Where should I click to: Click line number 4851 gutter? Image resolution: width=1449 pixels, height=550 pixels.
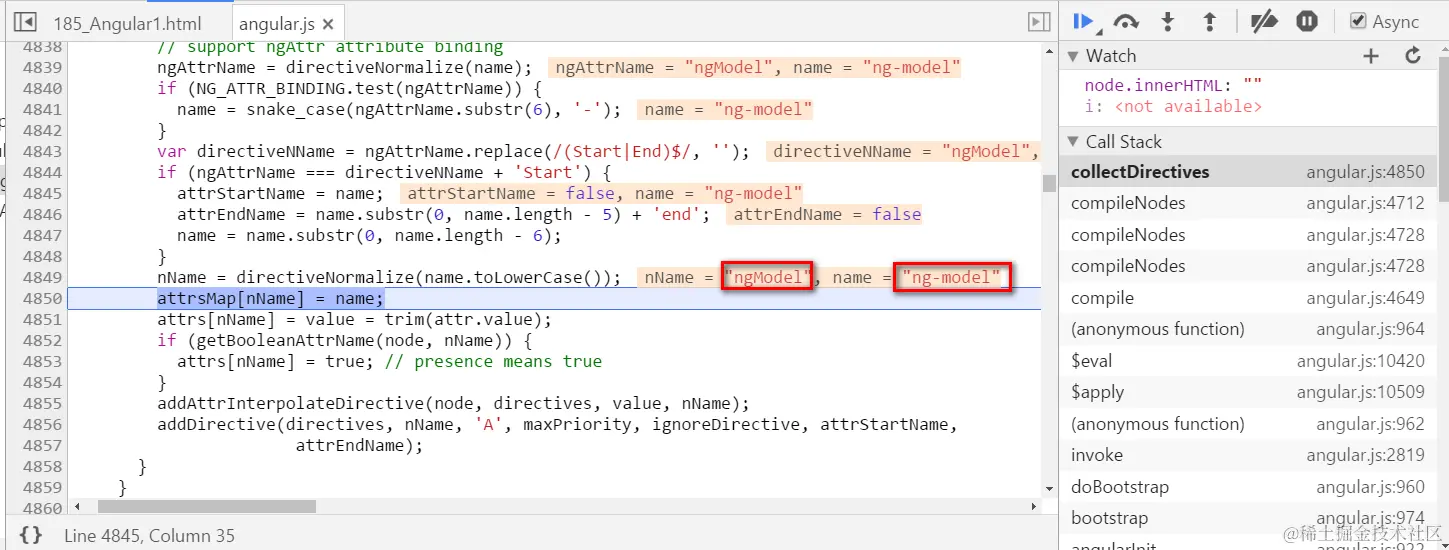[x=42, y=320]
